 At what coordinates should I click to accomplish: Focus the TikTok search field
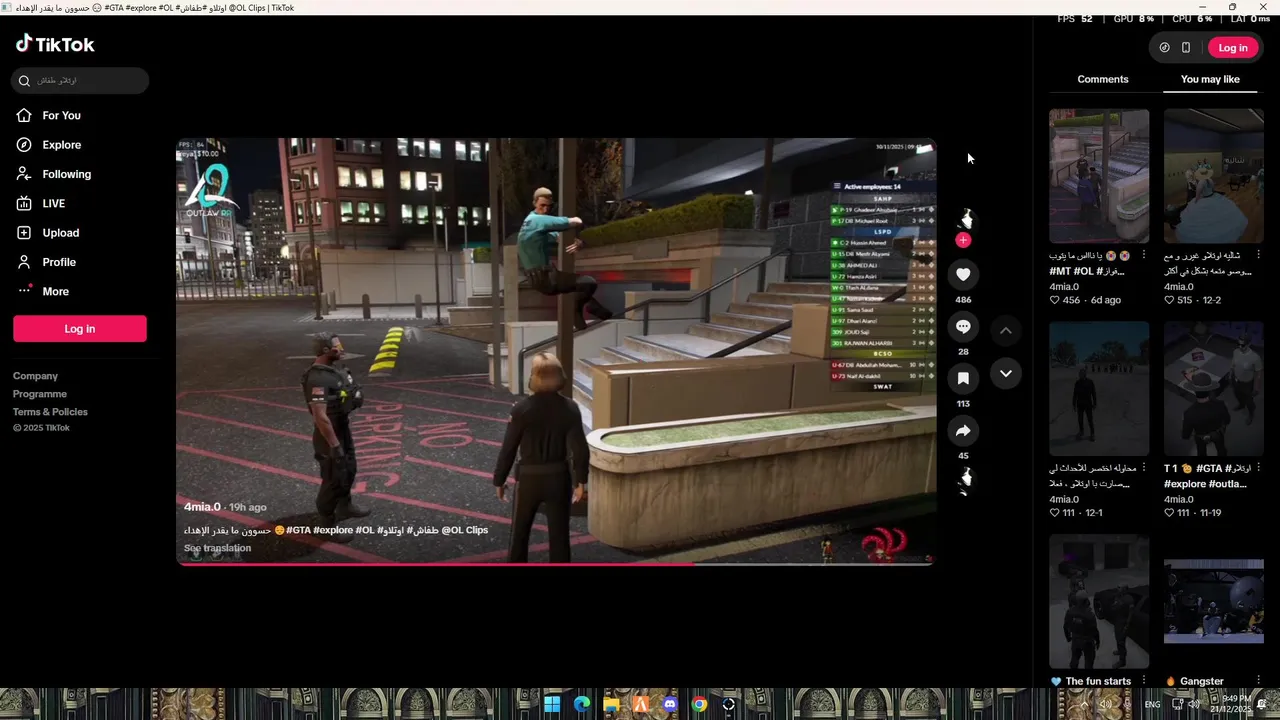point(80,81)
